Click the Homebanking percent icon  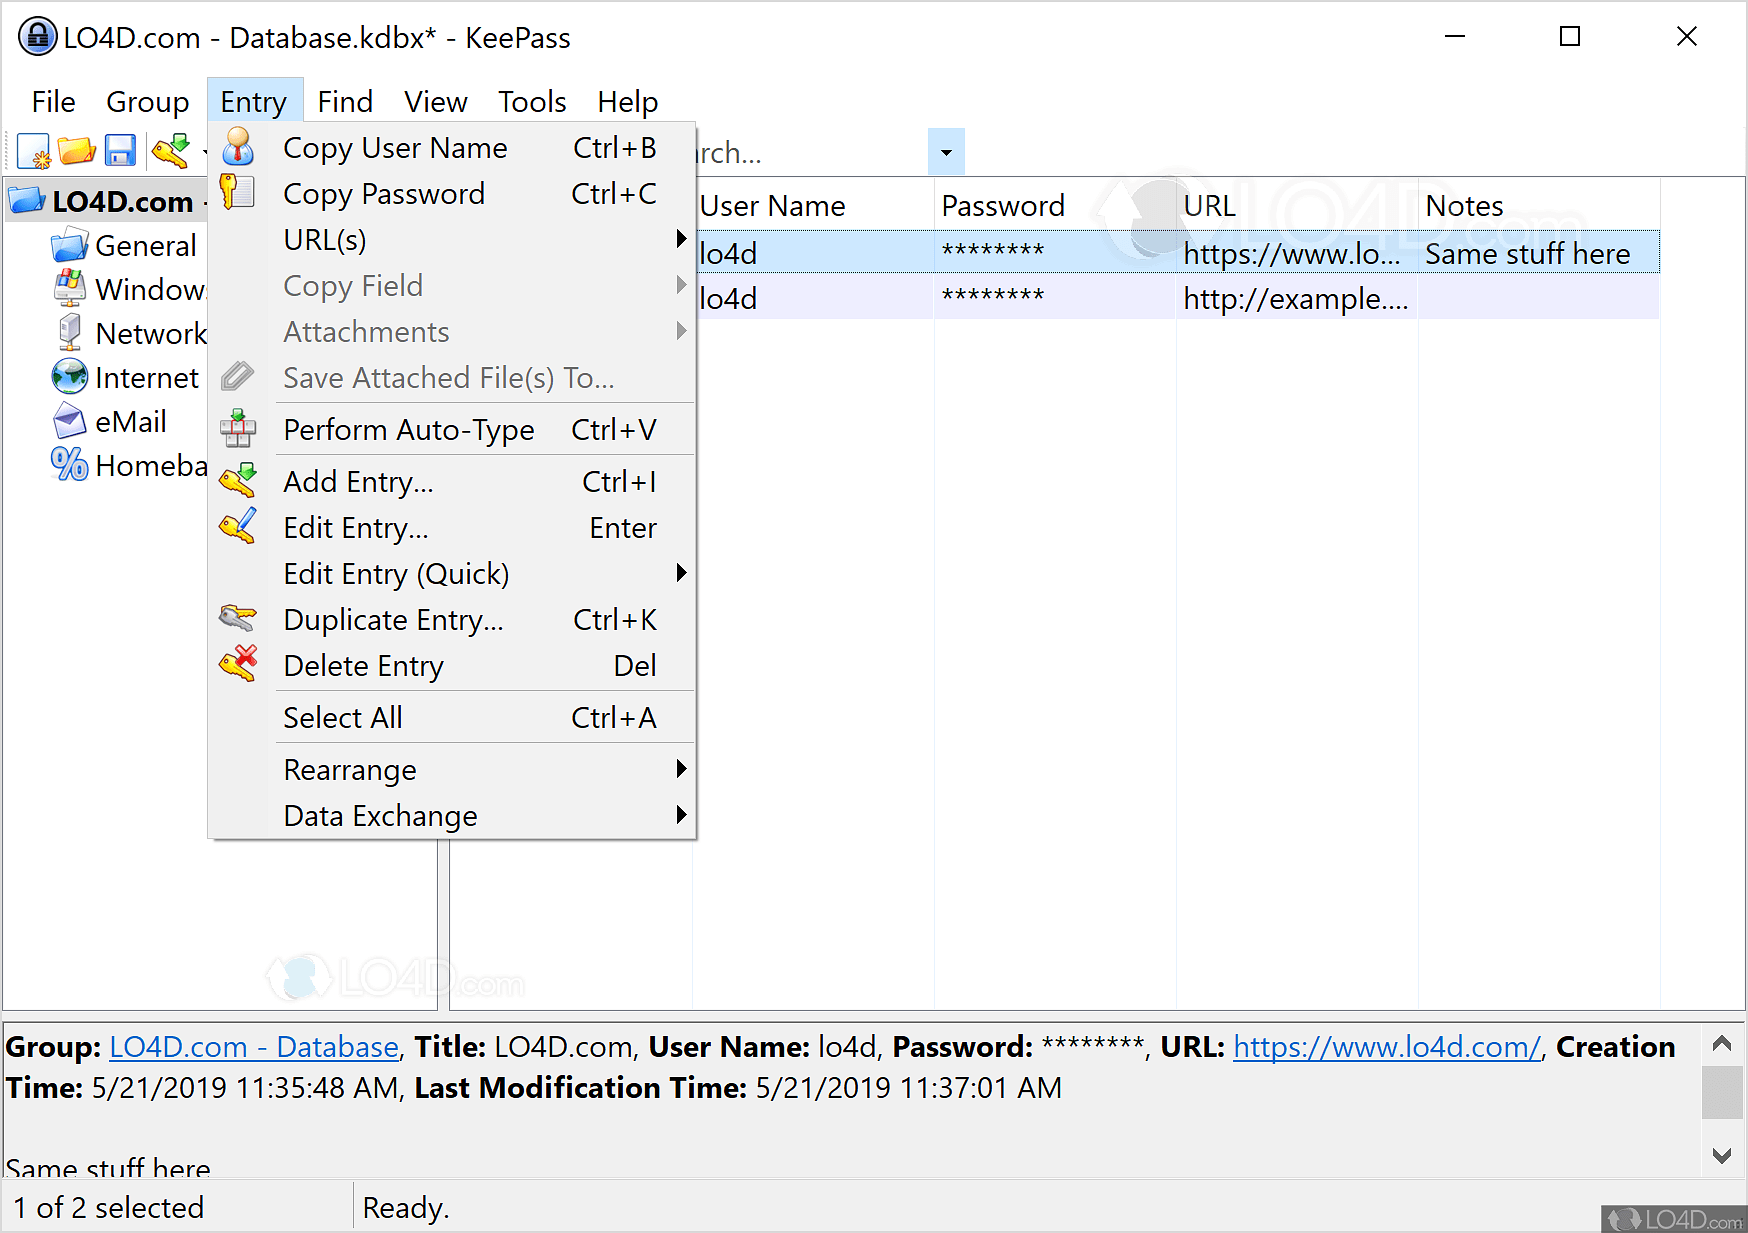coord(69,465)
